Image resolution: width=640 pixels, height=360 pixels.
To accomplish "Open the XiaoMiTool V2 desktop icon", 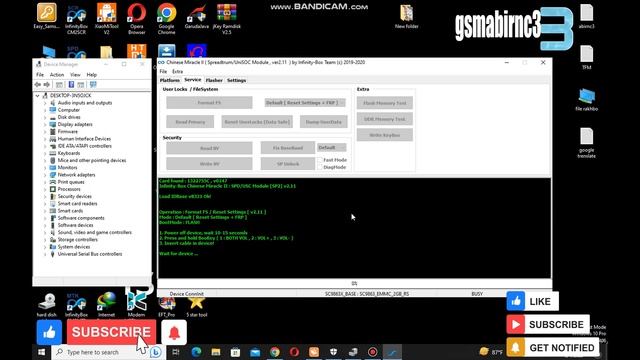I will coord(107,18).
